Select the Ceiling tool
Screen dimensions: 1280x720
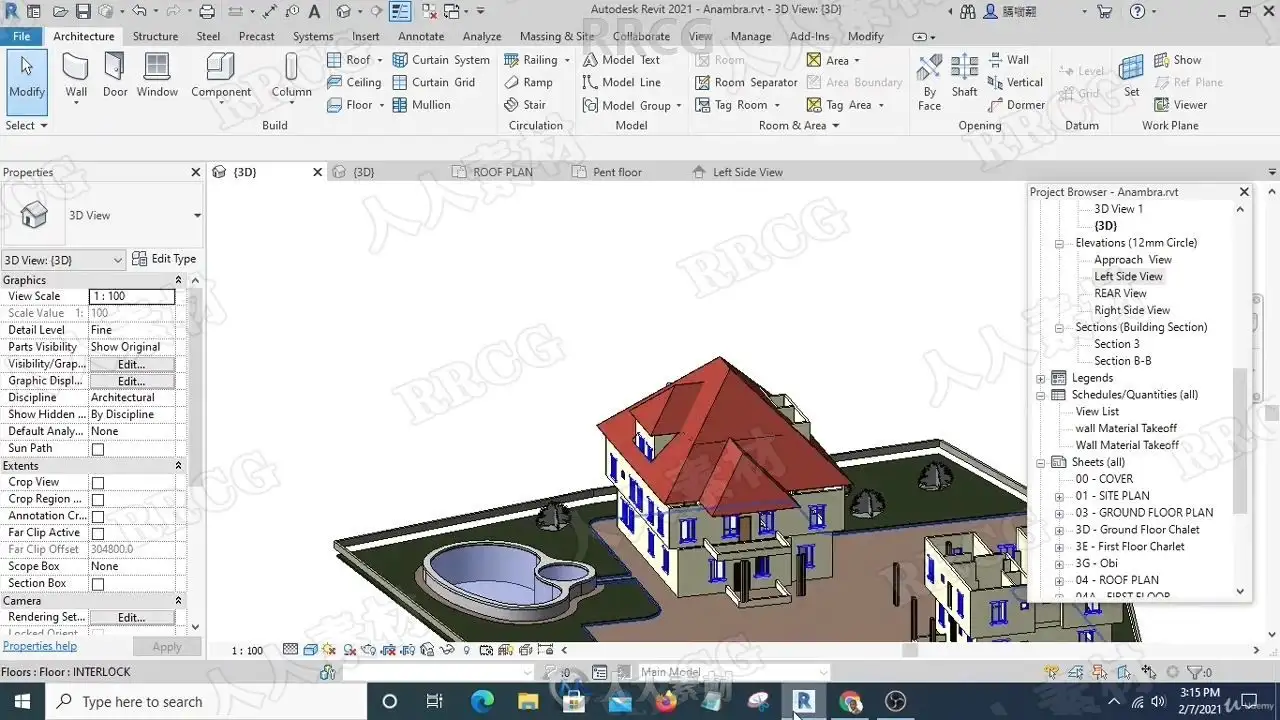coord(354,82)
